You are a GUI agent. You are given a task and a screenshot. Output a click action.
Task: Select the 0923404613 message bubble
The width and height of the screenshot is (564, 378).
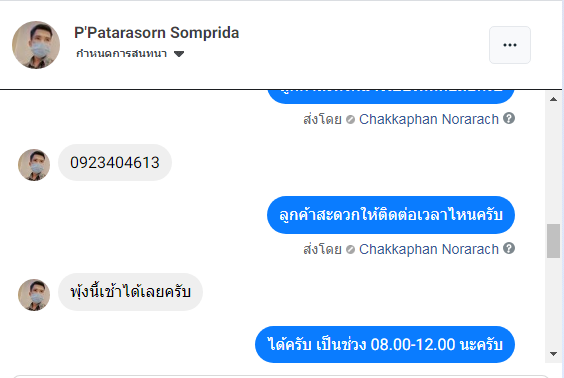[x=115, y=163]
